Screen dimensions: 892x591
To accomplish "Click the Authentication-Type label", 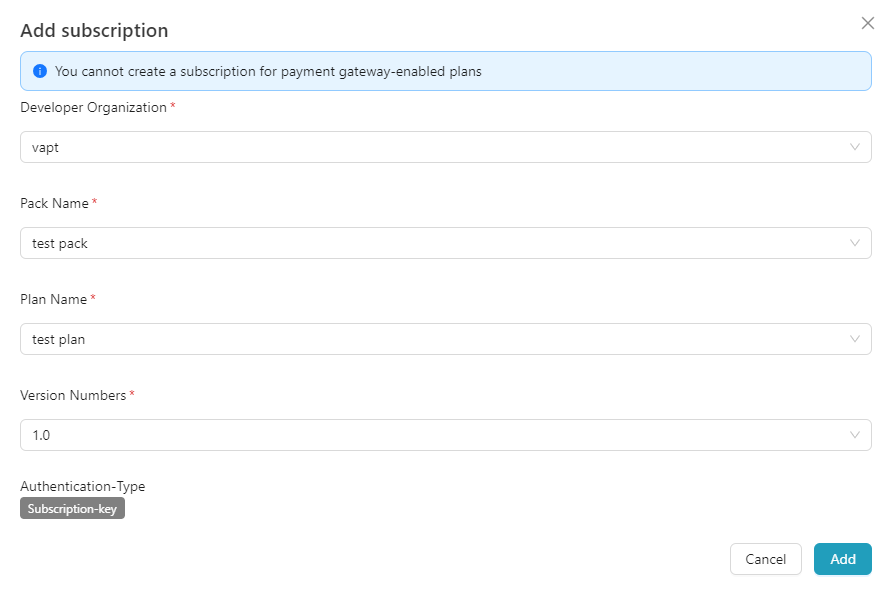I will [82, 486].
